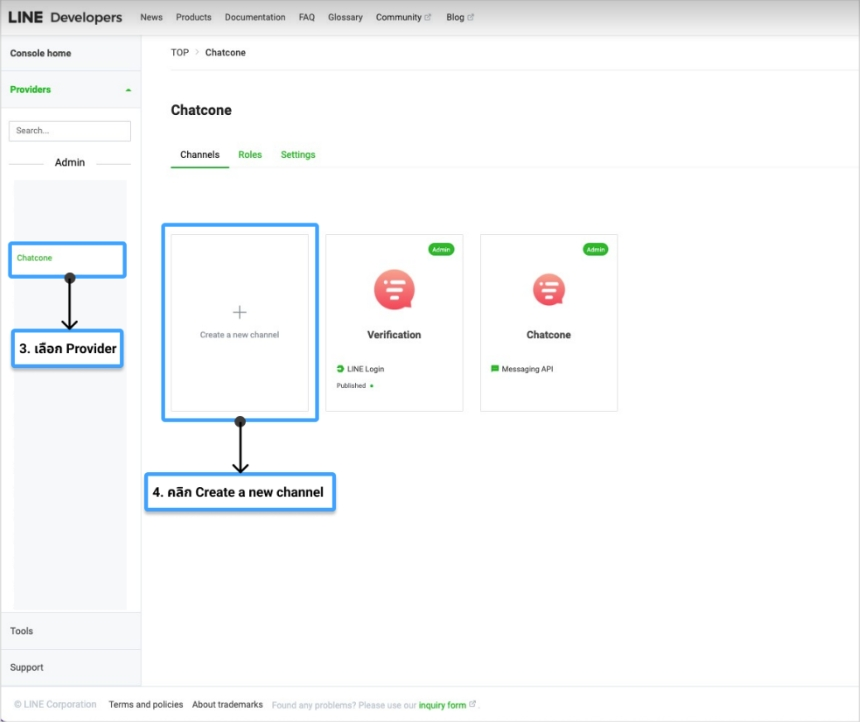Focus the providers Search field
The width and height of the screenshot is (860, 722).
[70, 131]
